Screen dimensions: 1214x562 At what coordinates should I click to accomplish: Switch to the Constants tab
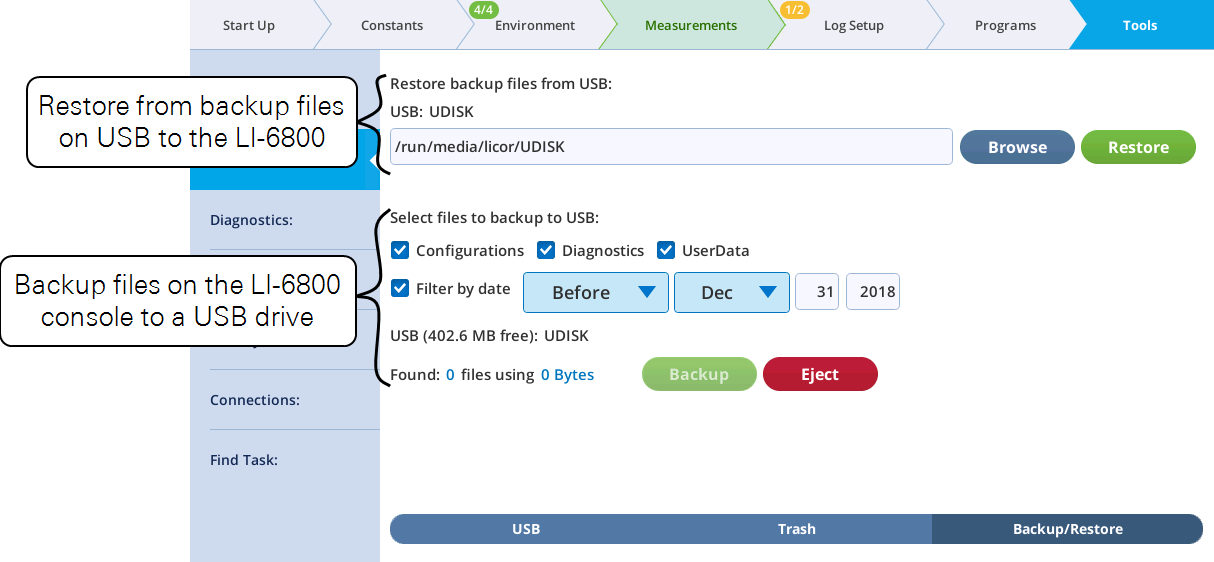(392, 25)
